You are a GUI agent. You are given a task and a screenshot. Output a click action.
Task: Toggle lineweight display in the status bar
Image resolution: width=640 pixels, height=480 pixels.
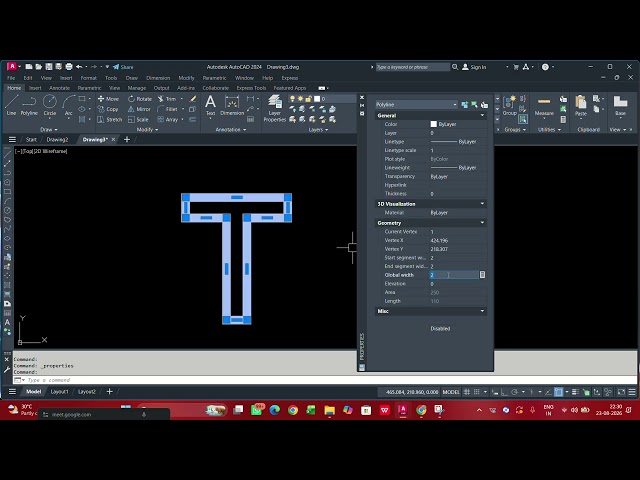click(575, 392)
